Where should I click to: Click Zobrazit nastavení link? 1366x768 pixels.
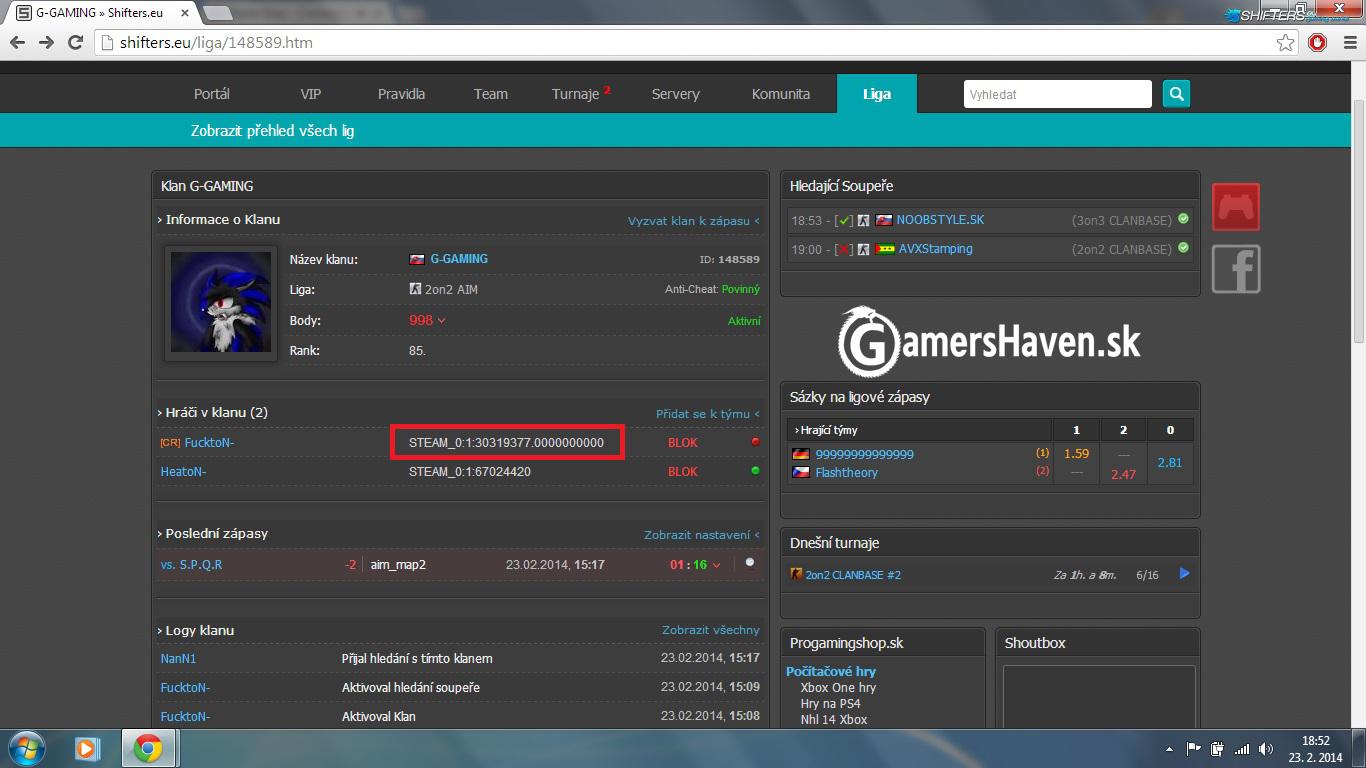[702, 535]
